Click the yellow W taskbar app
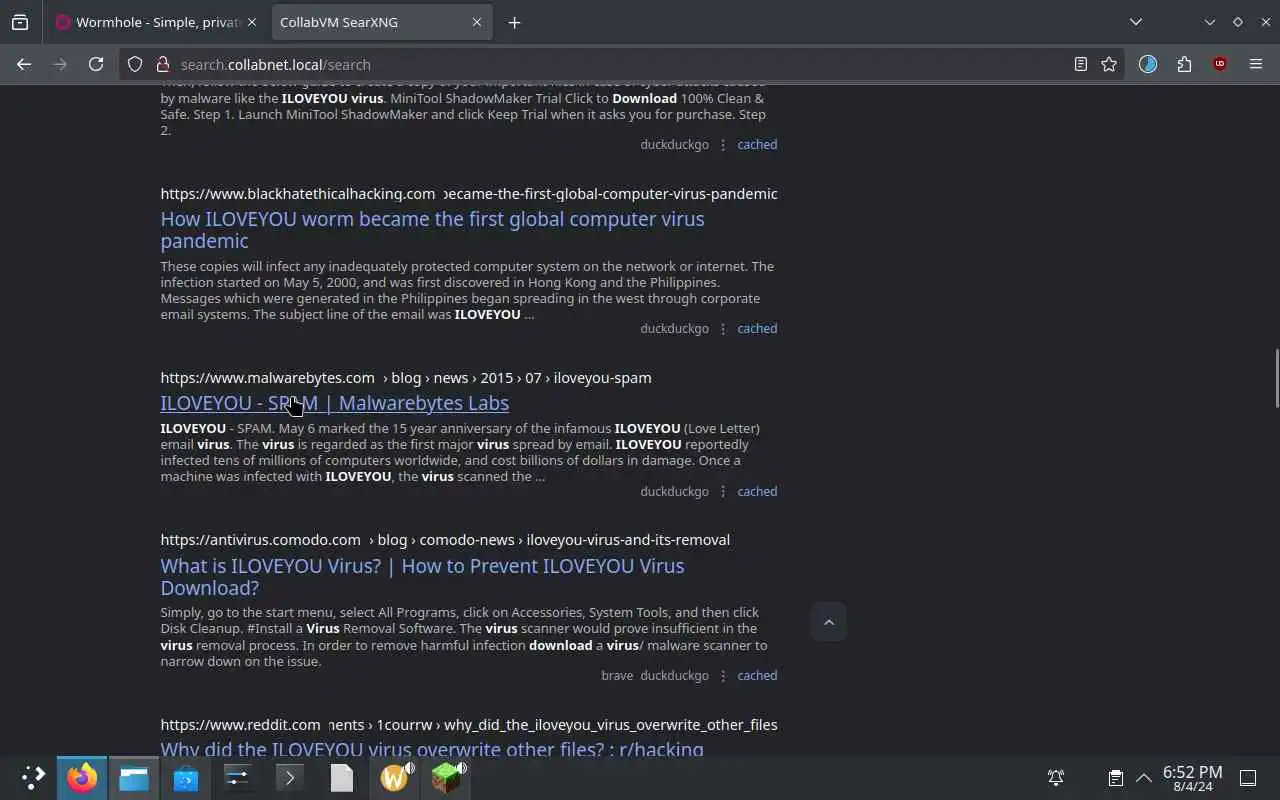1280x800 pixels. pyautogui.click(x=395, y=777)
